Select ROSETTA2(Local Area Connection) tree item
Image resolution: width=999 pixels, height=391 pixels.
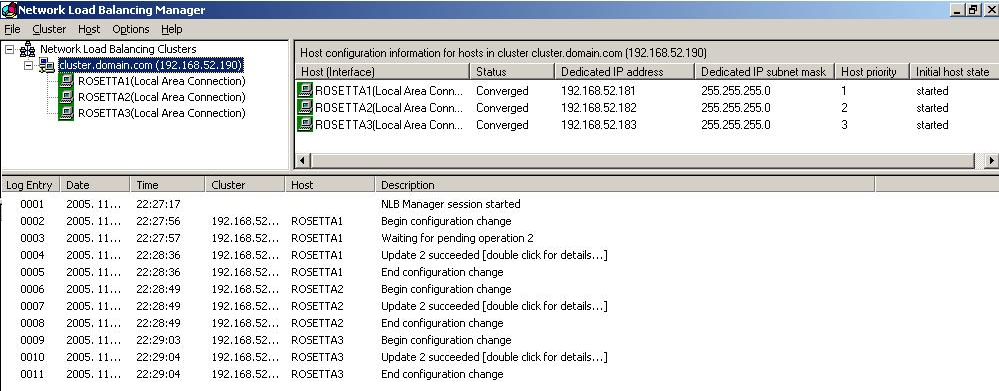[161, 97]
